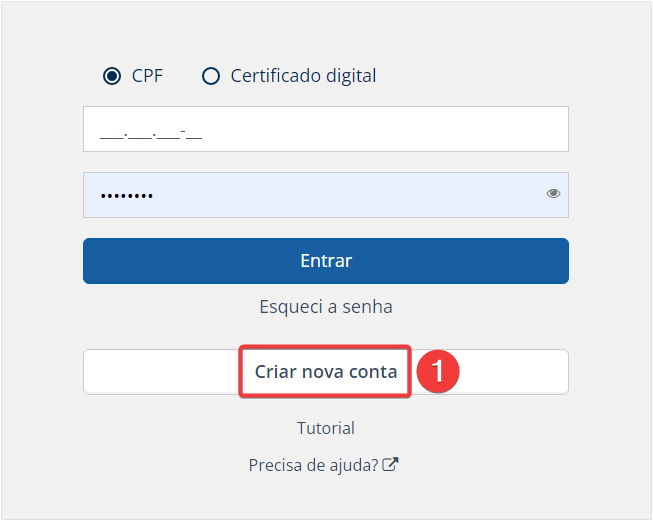Open the "Precisa de ajuda?" link text

[313, 465]
